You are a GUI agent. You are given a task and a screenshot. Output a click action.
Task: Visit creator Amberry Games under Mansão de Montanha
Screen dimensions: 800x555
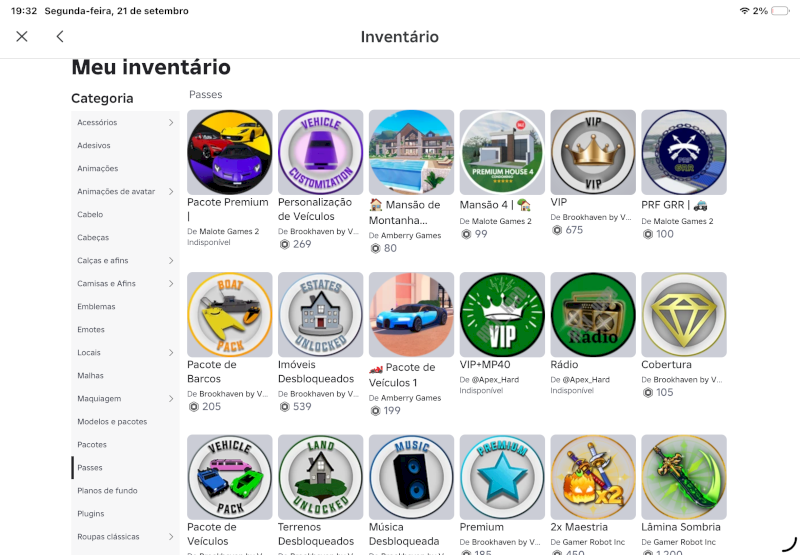point(411,235)
